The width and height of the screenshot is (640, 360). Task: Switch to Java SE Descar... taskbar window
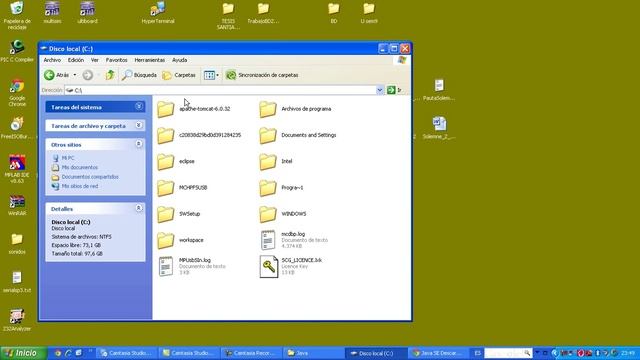click(x=438, y=353)
